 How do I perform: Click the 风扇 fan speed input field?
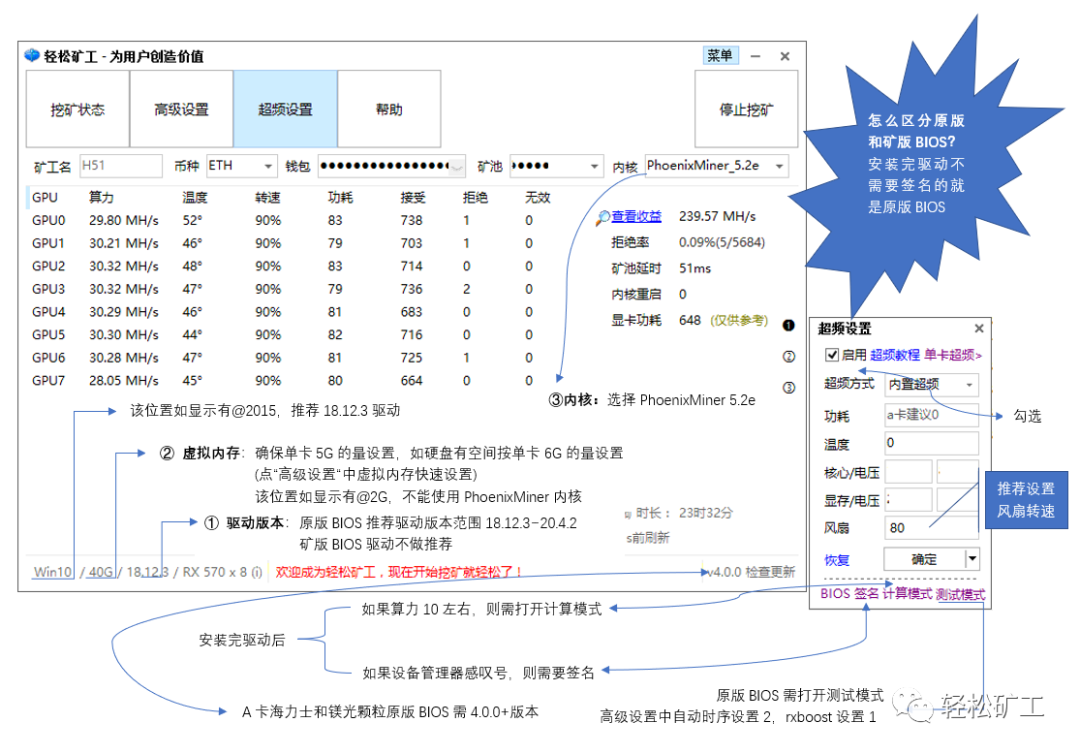[x=930, y=528]
